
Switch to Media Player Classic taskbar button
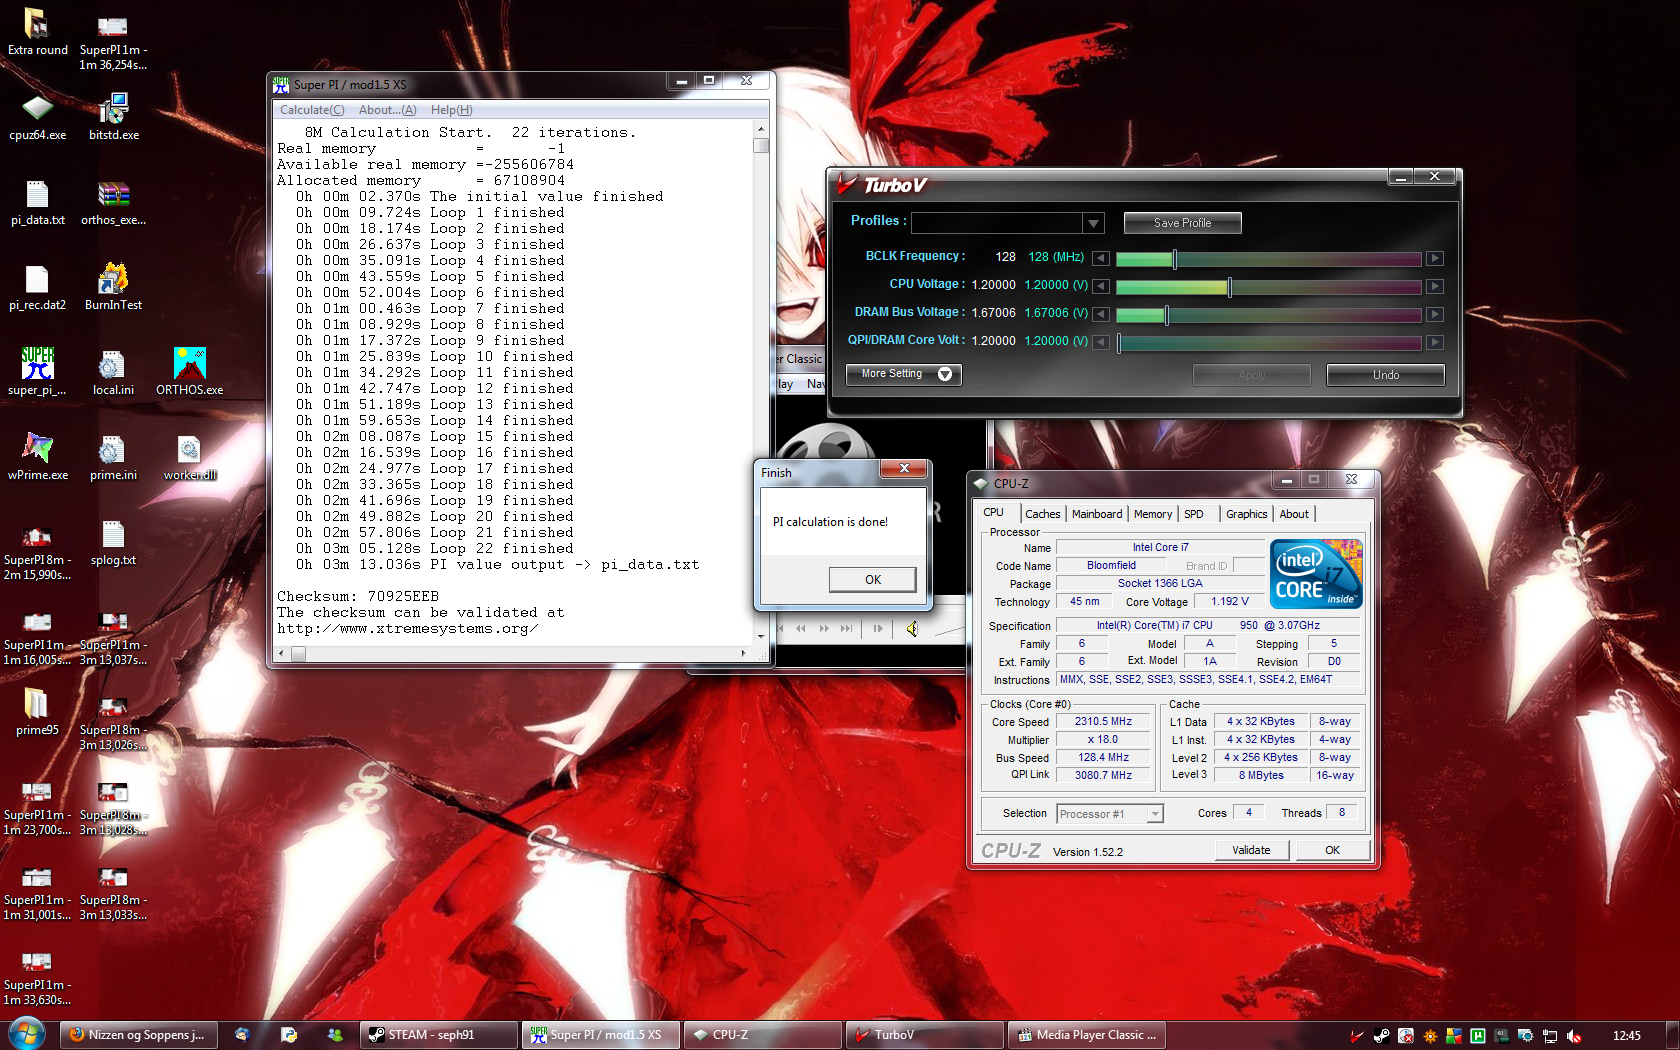click(1087, 1035)
